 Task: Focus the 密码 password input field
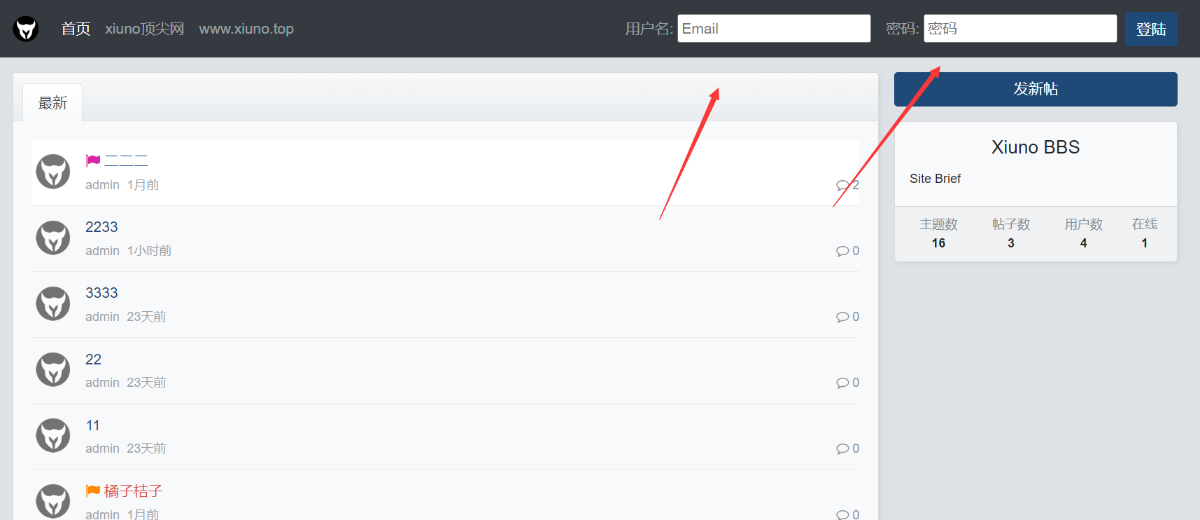tap(1020, 28)
